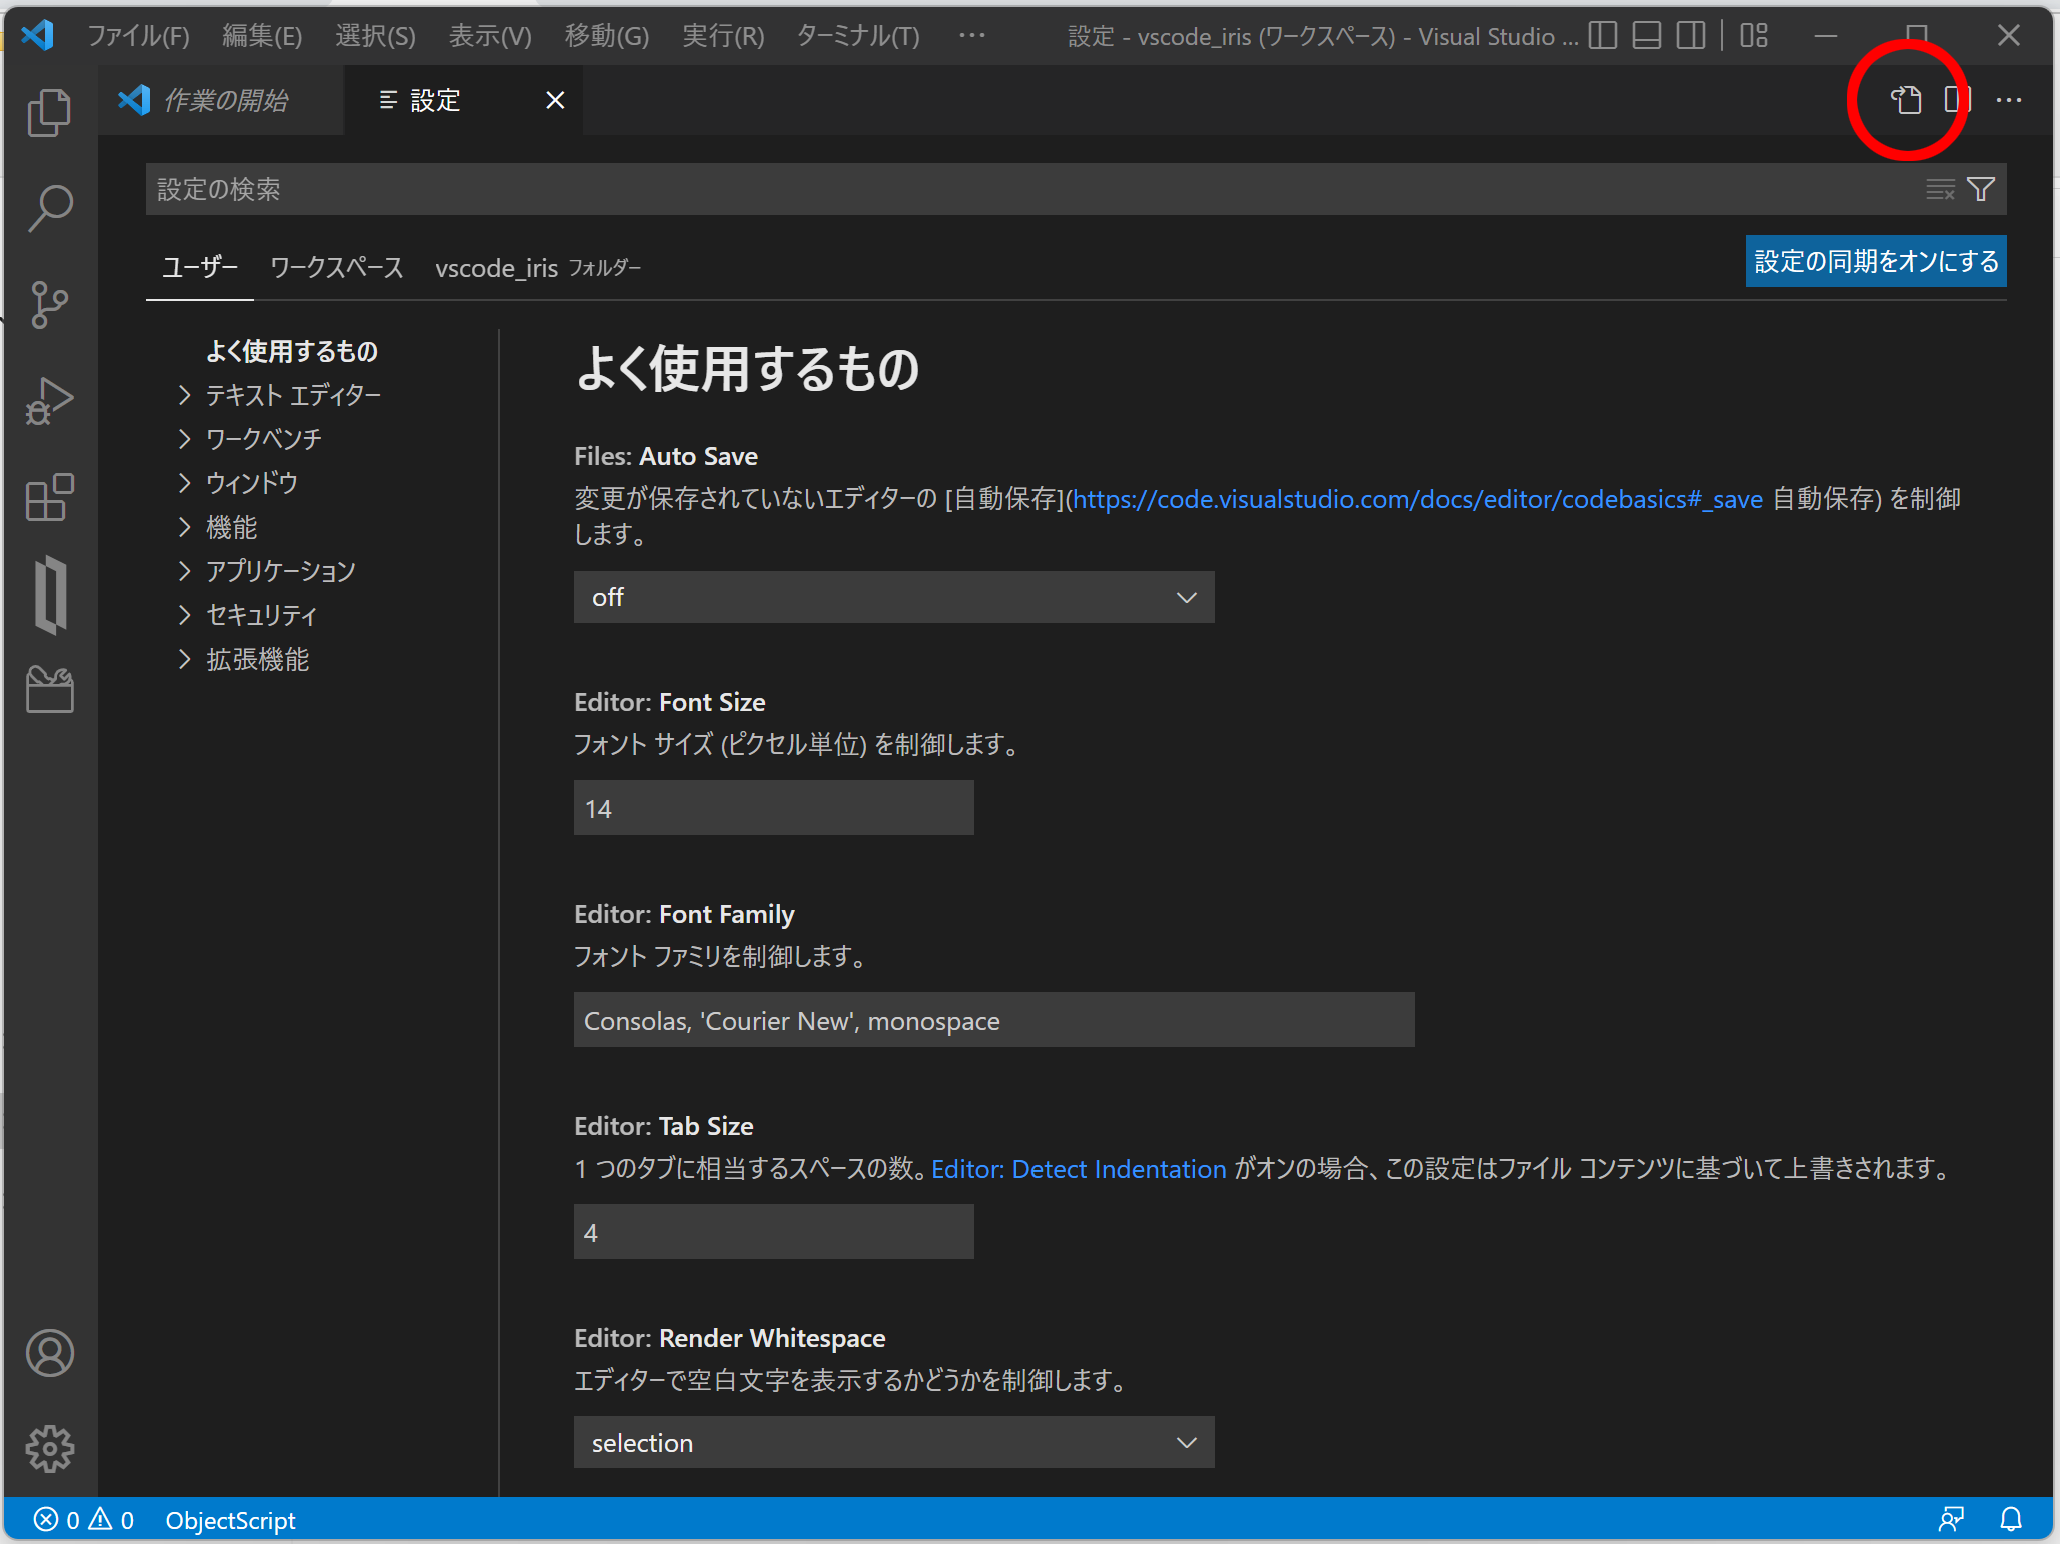
Task: Click the split editor right icon
Action: (x=1957, y=100)
